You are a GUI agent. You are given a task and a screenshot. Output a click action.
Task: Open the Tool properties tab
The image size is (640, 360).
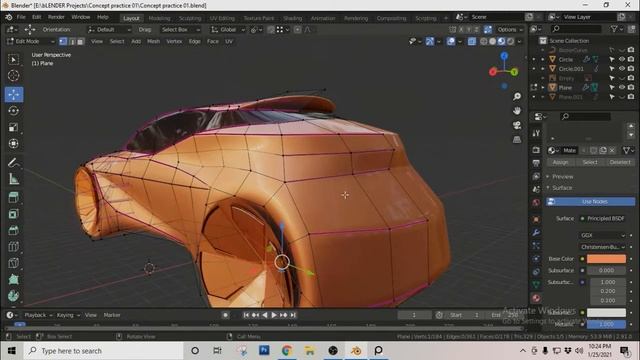pos(536,133)
